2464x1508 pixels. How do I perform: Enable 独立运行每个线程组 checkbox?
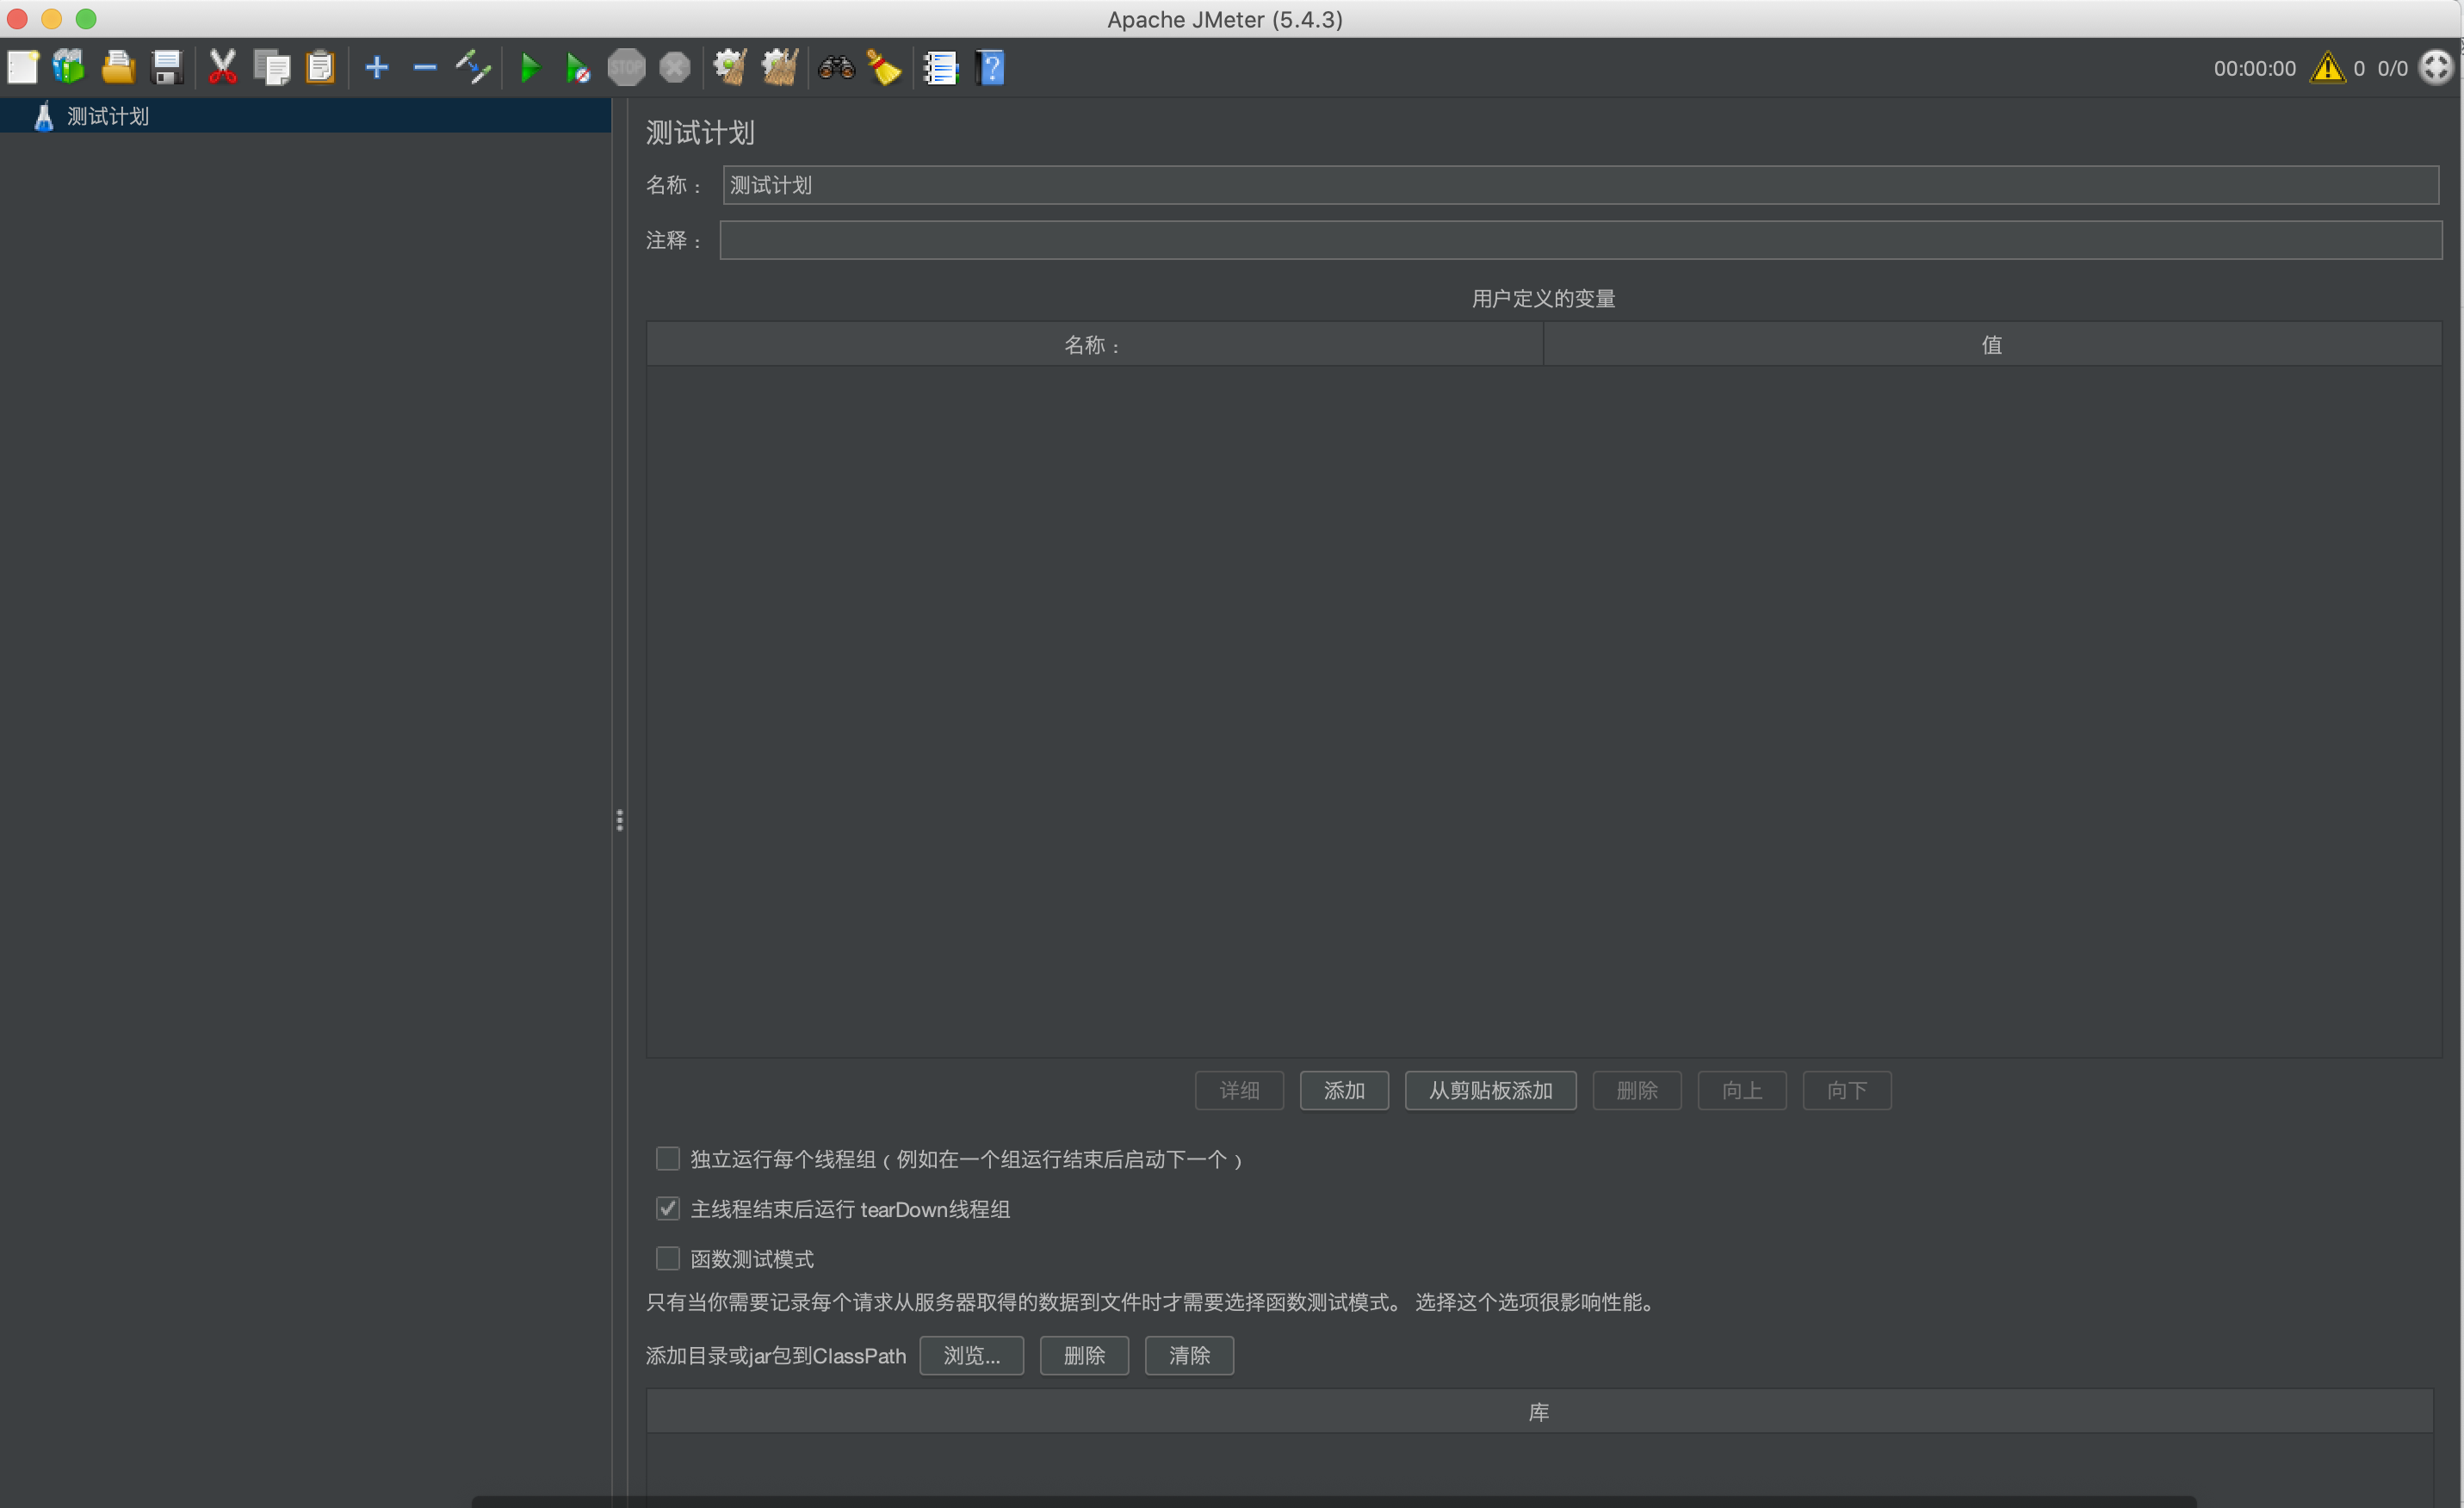click(x=667, y=1159)
